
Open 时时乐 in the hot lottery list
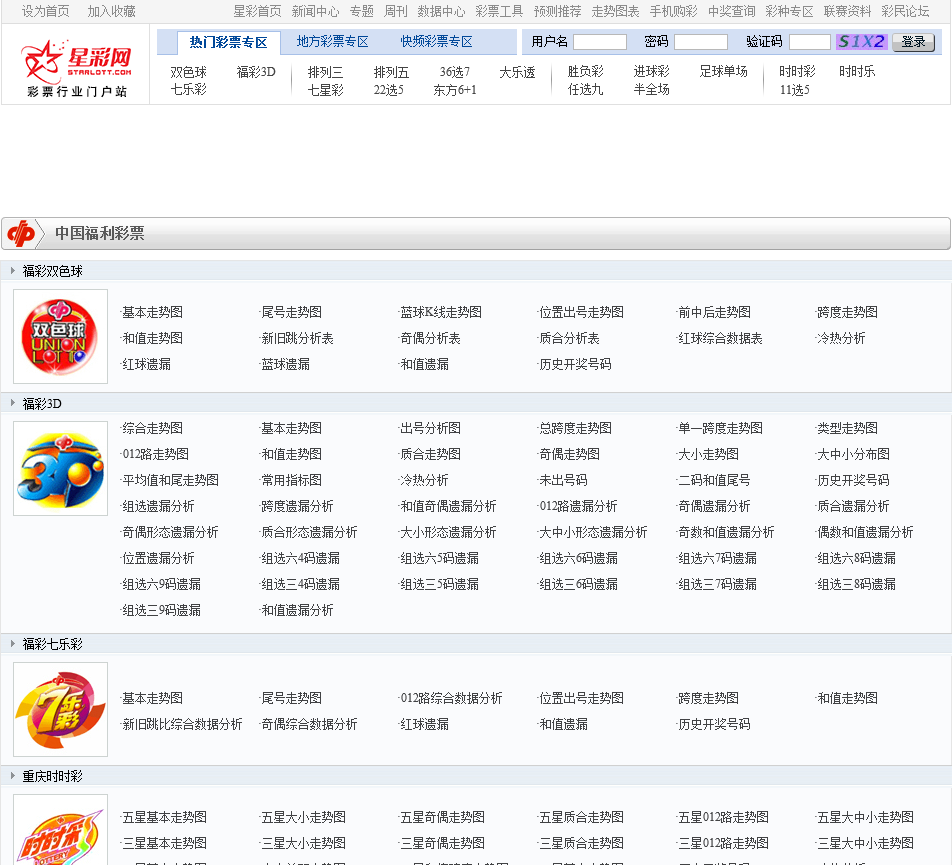coord(857,72)
